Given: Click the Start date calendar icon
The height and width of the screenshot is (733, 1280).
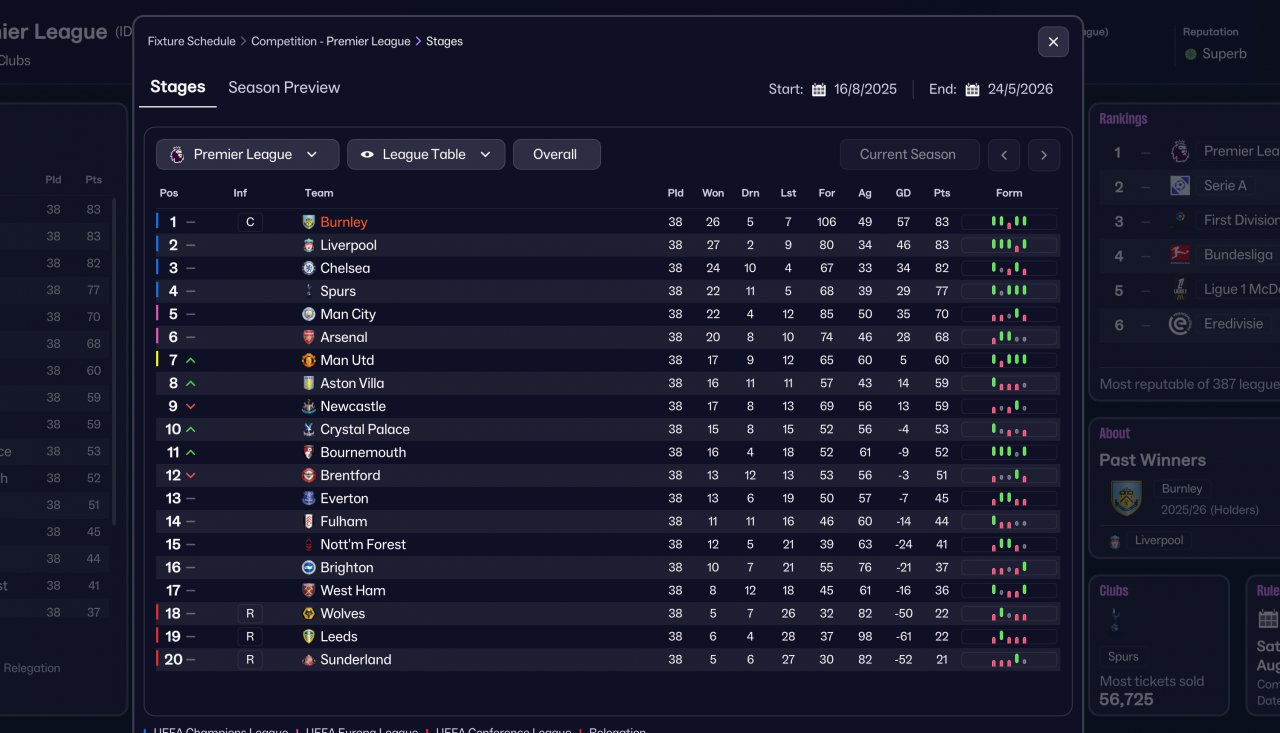Looking at the screenshot, I should [x=819, y=89].
